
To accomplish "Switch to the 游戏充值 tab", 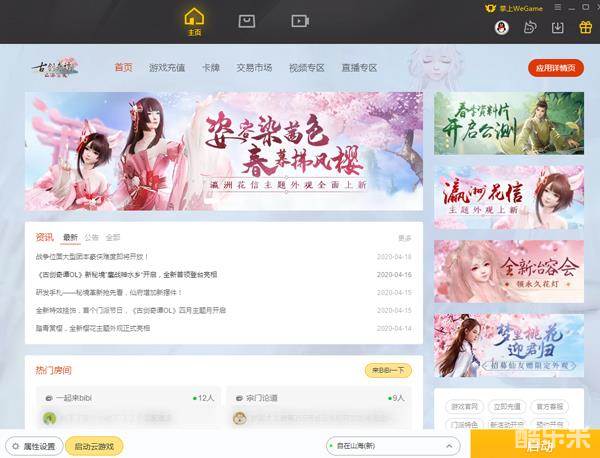I will coord(167,68).
